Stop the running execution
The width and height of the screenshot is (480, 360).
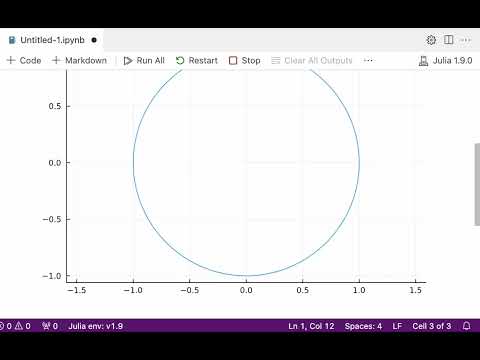pyautogui.click(x=245, y=60)
